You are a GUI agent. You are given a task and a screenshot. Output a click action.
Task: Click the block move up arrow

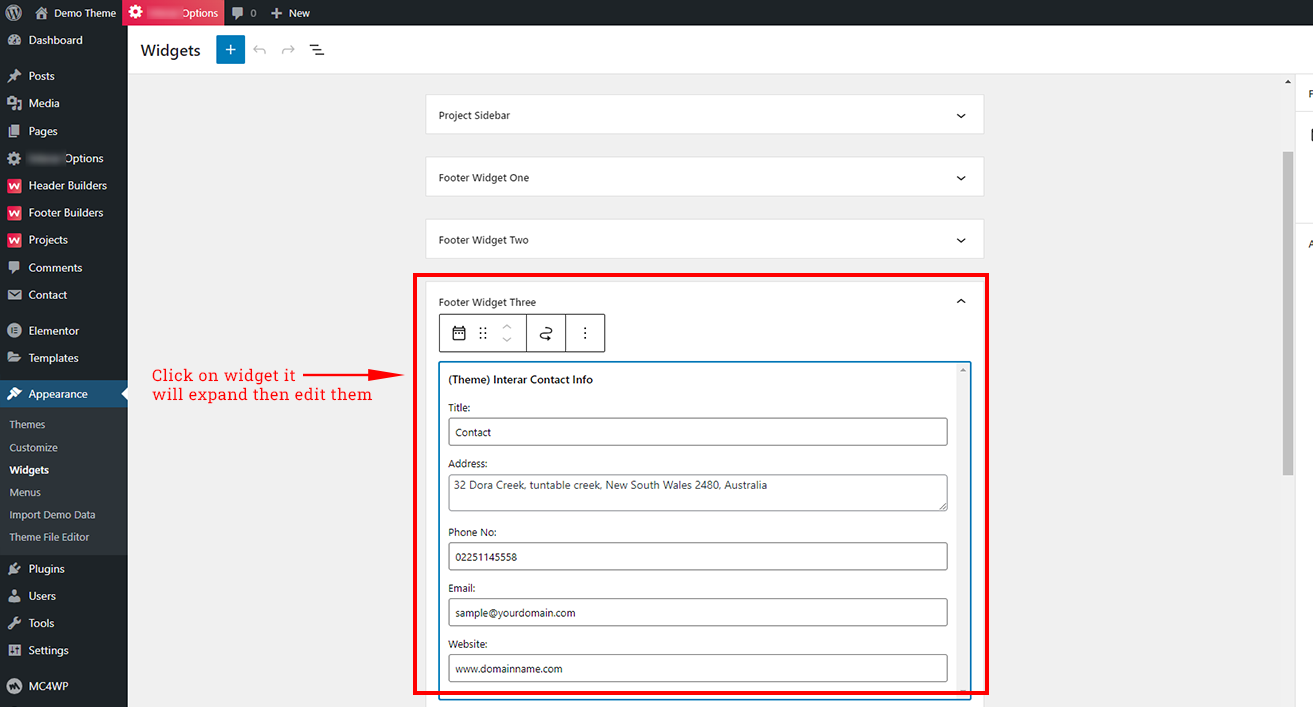tap(507, 326)
